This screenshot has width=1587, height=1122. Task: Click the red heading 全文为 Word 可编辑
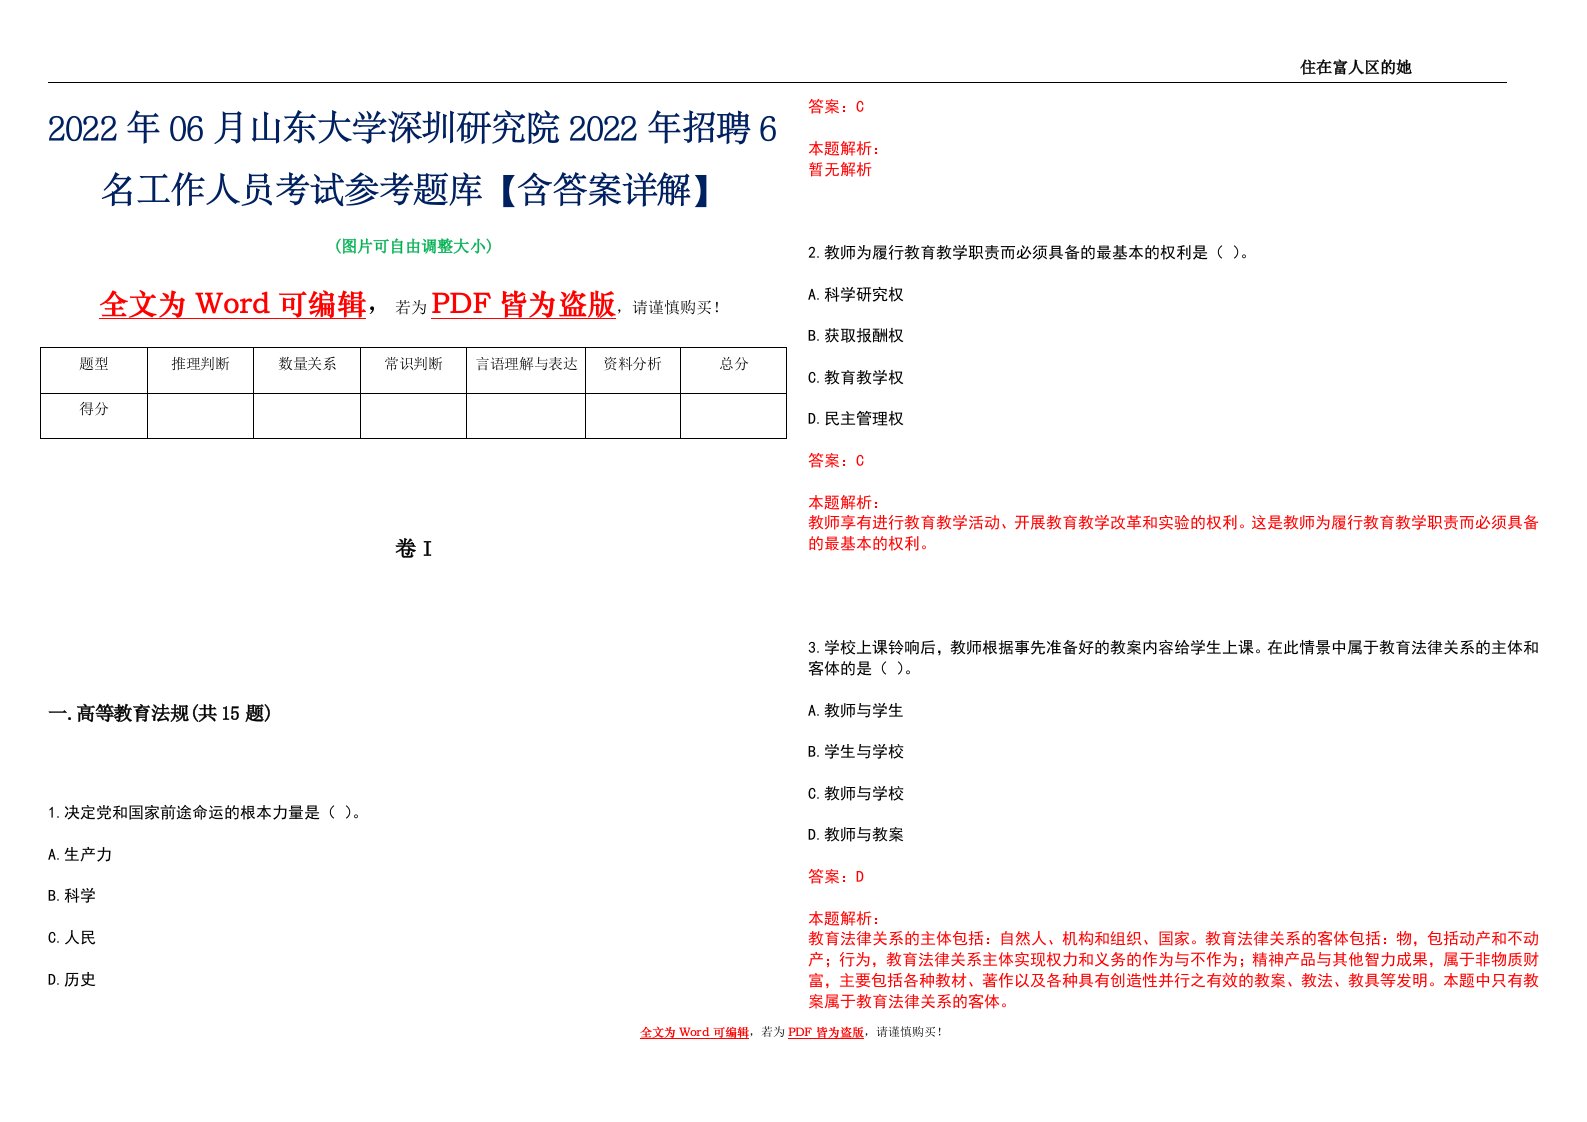pos(233,304)
